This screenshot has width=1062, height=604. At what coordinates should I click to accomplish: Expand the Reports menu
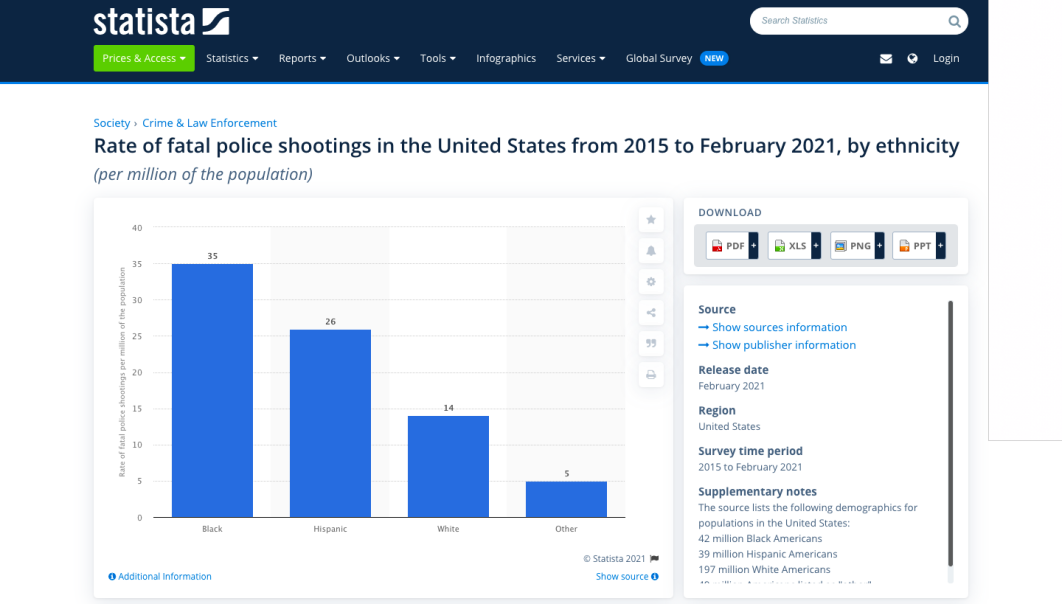pos(302,58)
